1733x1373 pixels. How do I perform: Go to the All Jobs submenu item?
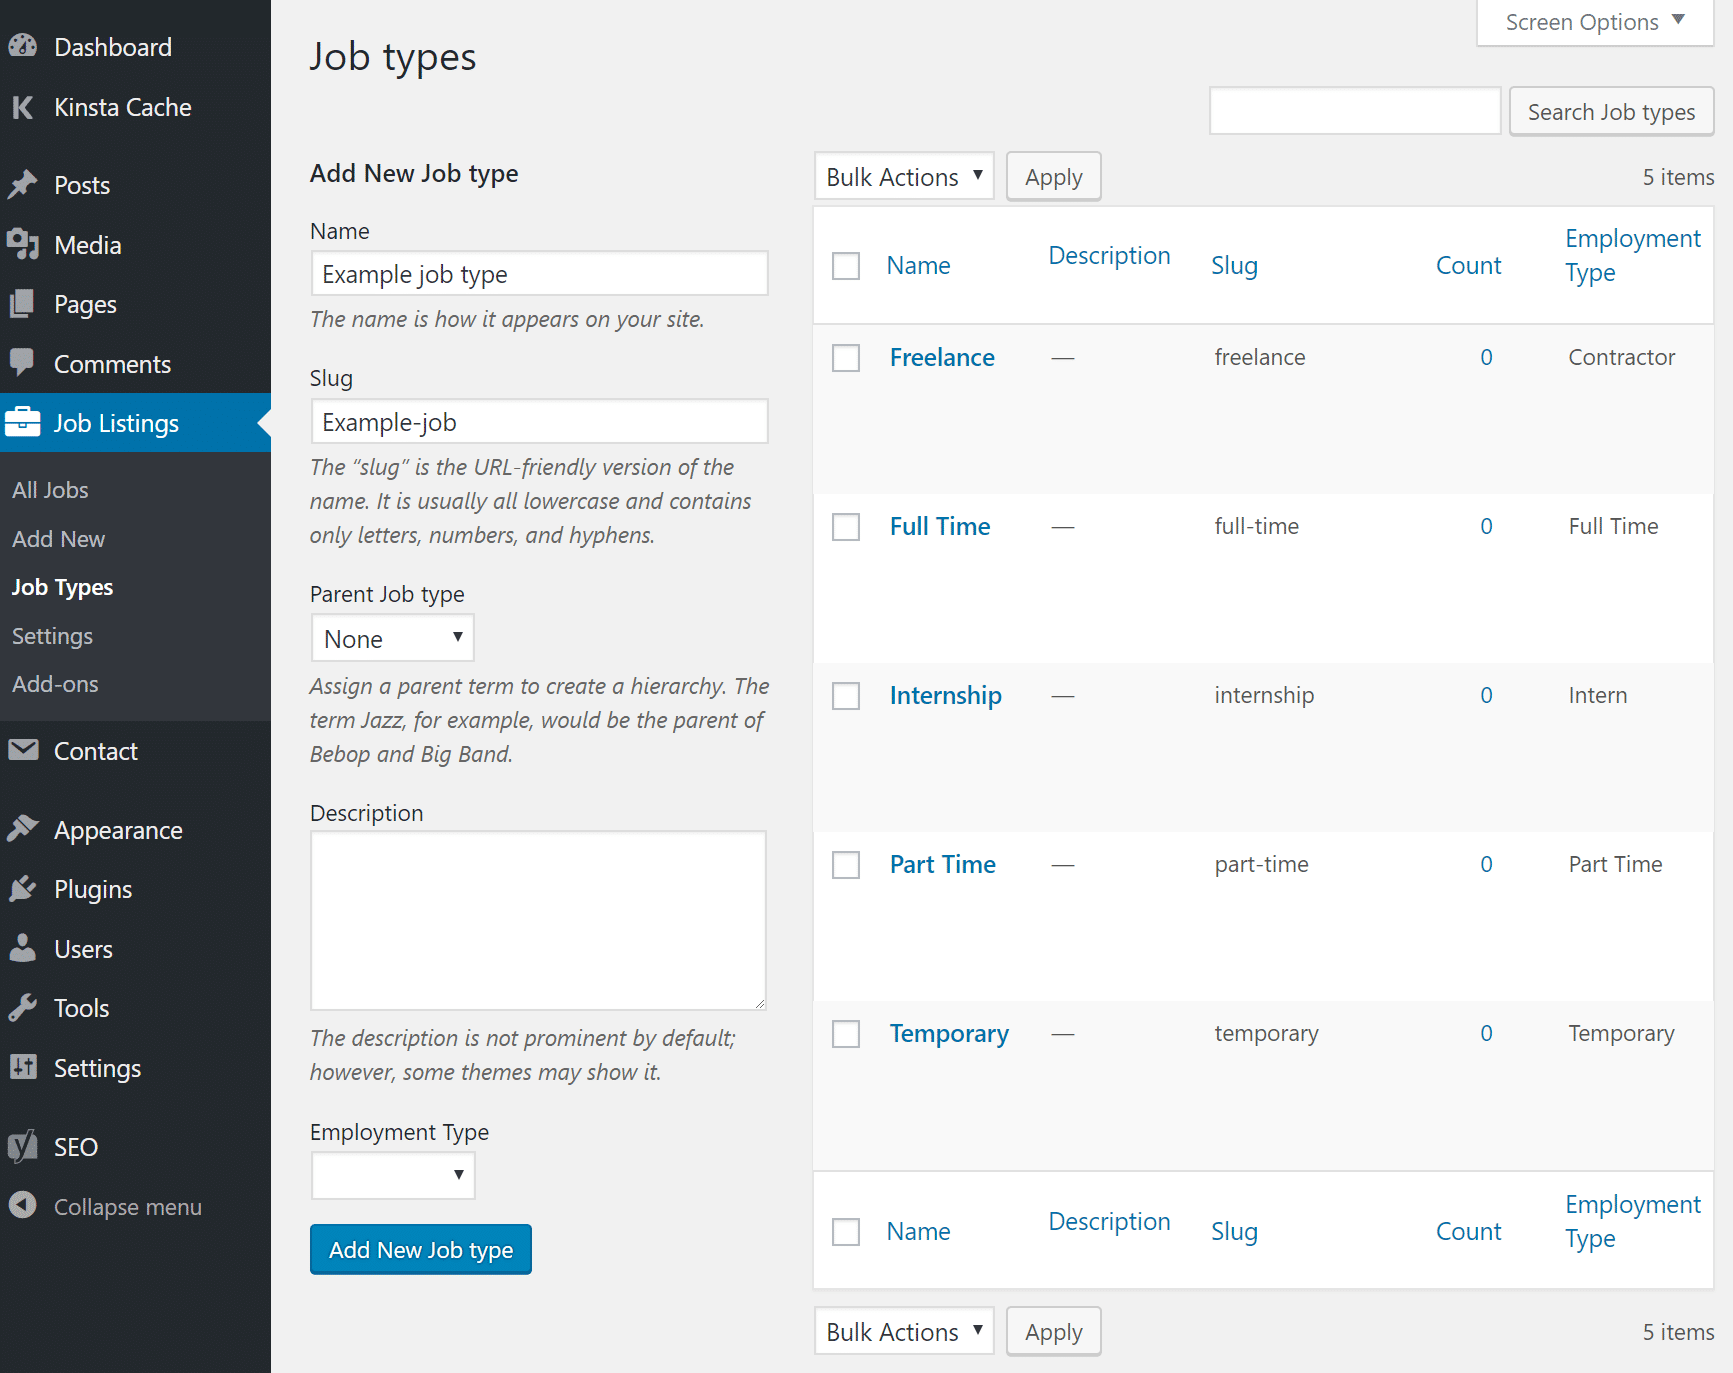click(x=50, y=489)
